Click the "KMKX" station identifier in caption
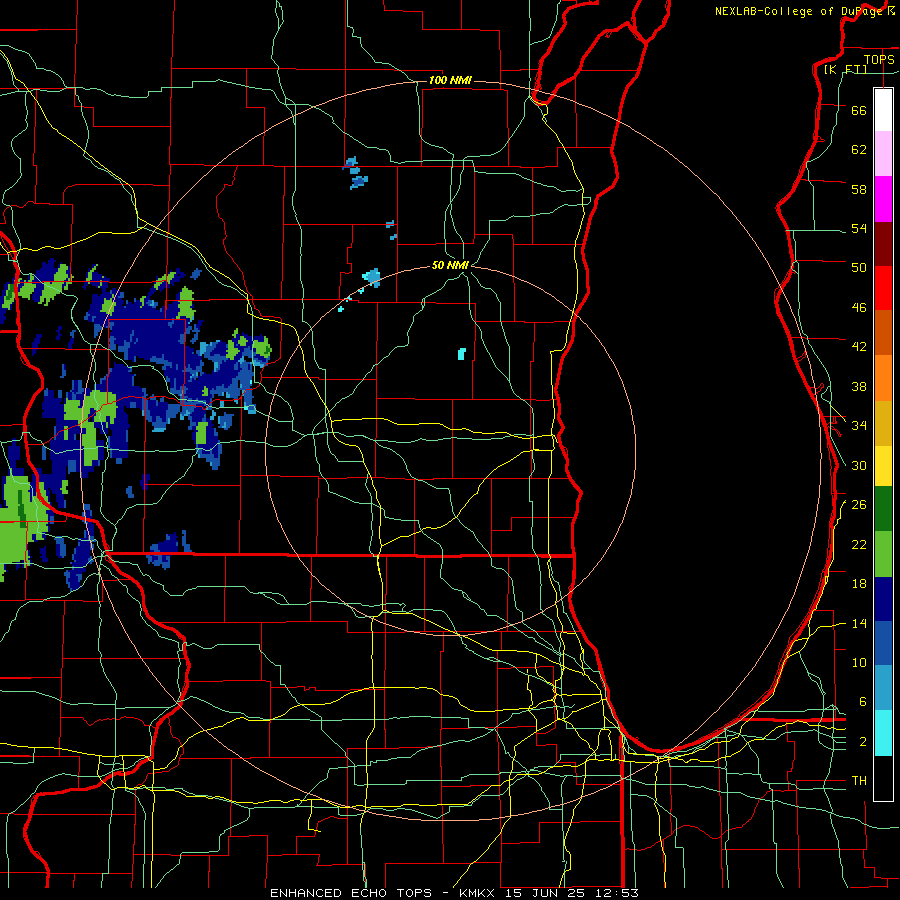 479,893
